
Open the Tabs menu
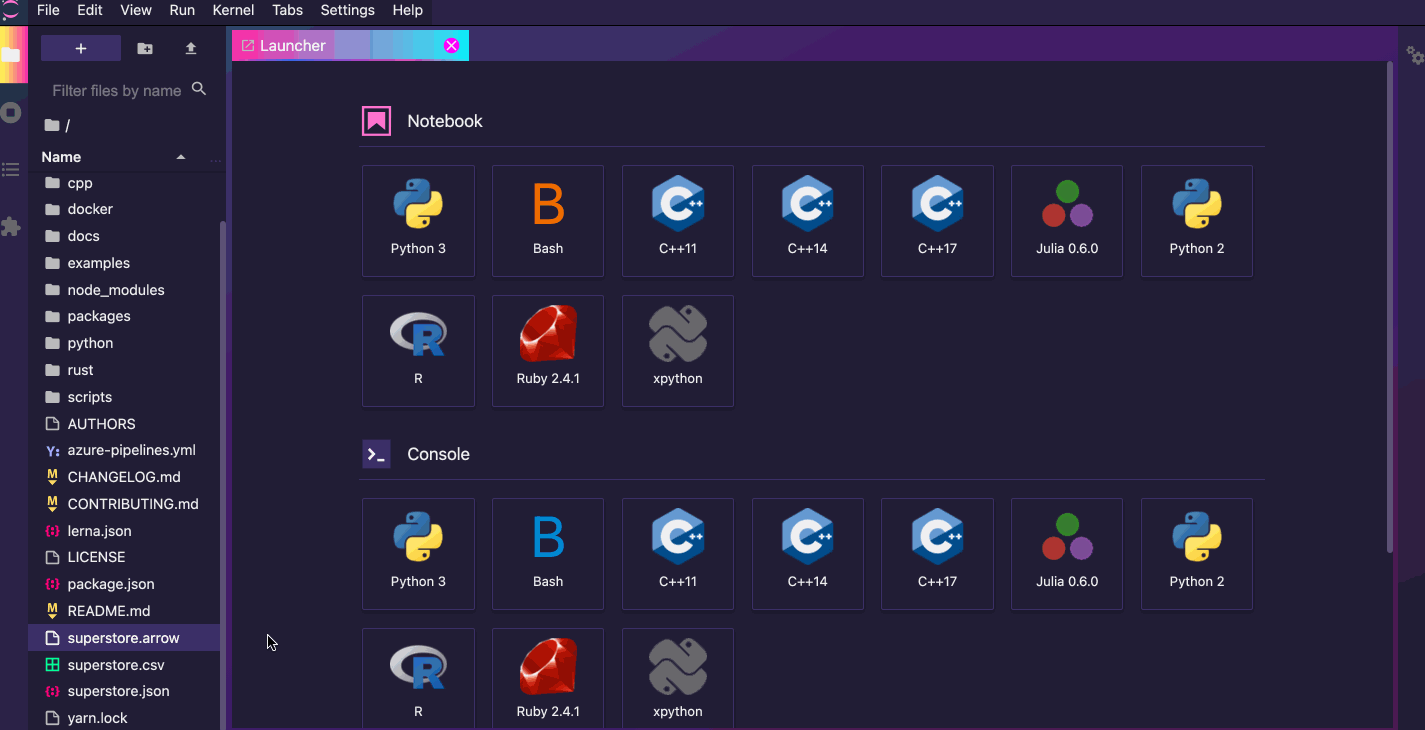click(x=288, y=10)
